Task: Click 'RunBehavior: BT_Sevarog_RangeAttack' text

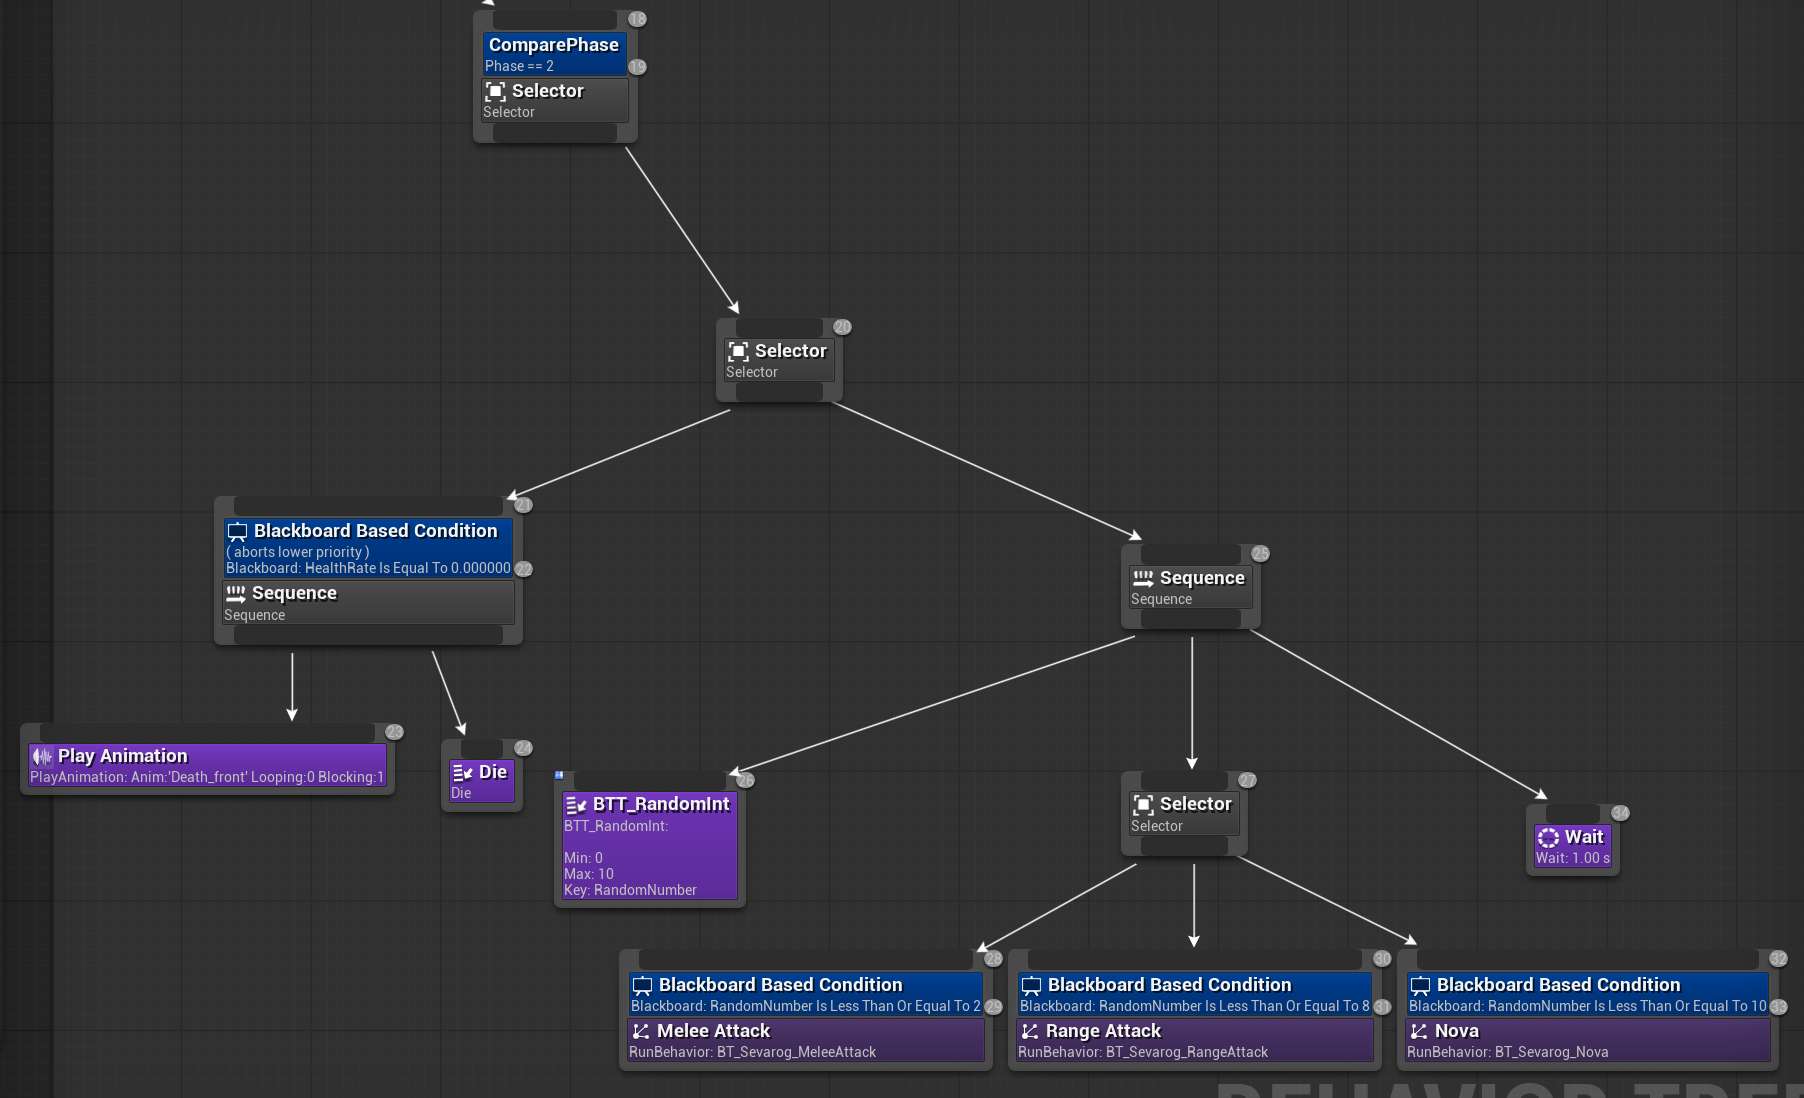Action: tap(1143, 1052)
